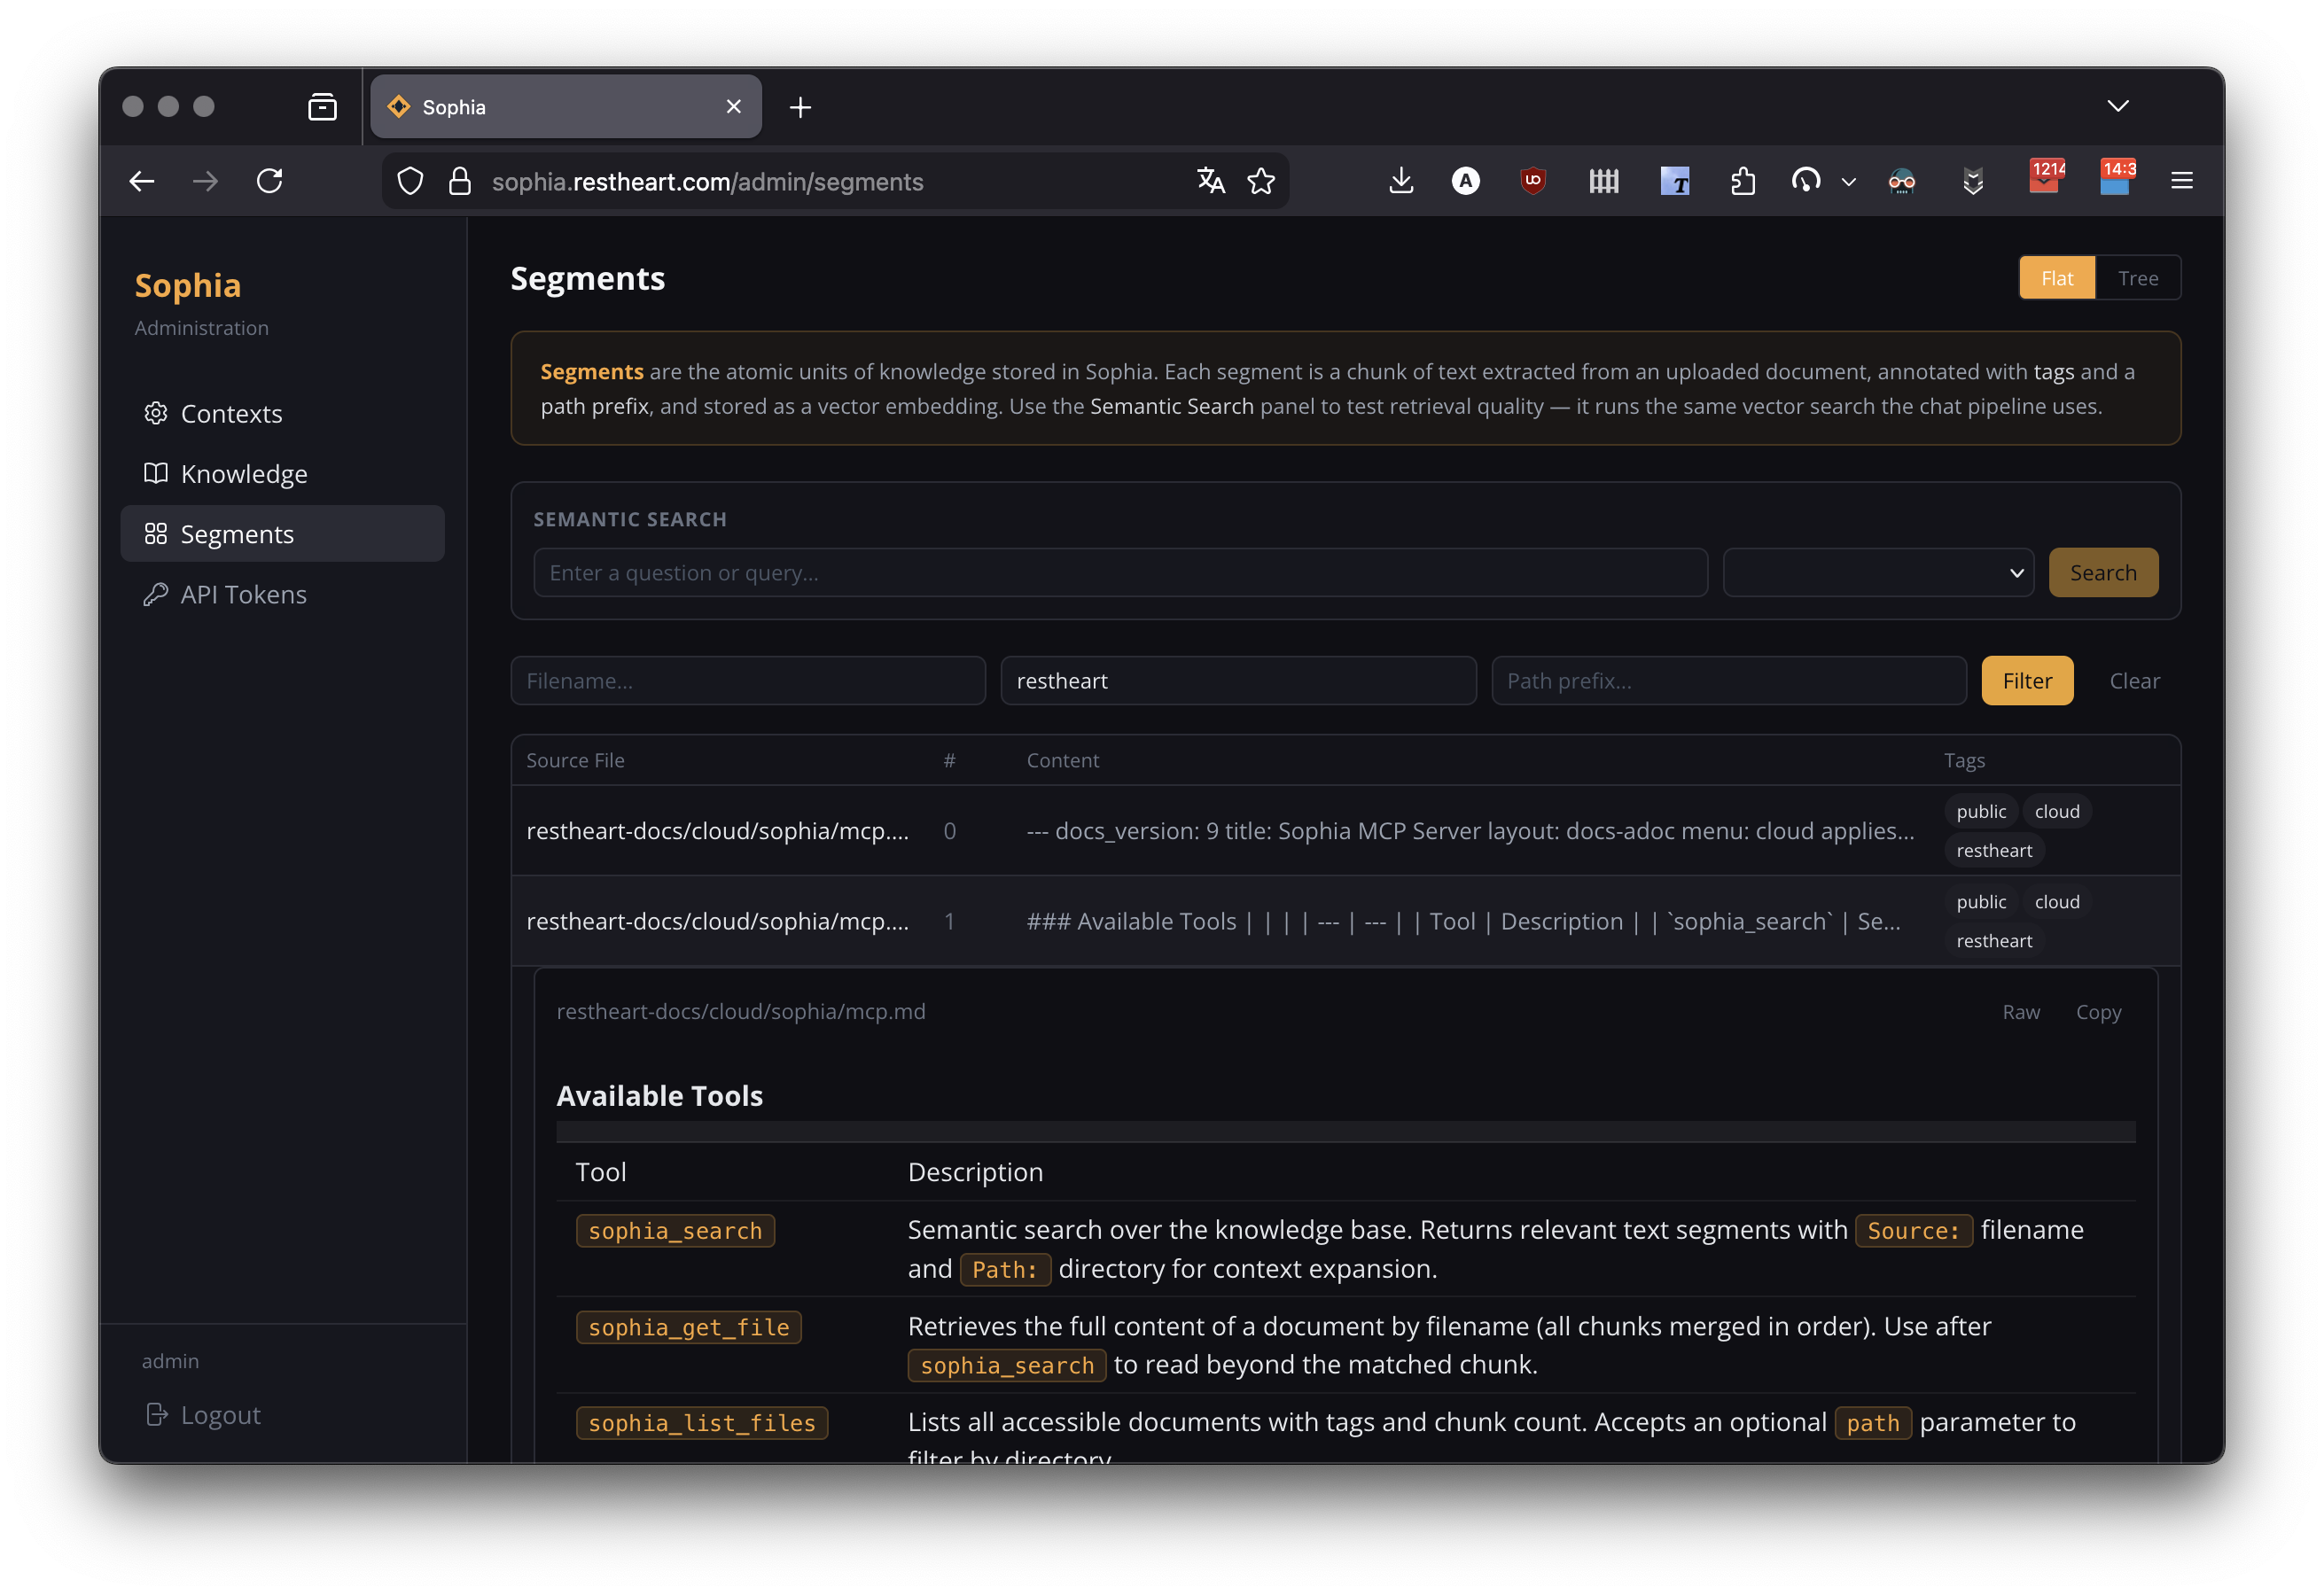Open the Knowledge sidebar item

coord(243,474)
